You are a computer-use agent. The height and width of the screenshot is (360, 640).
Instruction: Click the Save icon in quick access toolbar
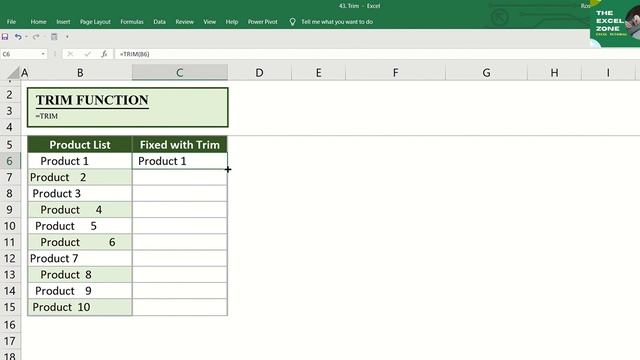tap(5, 37)
